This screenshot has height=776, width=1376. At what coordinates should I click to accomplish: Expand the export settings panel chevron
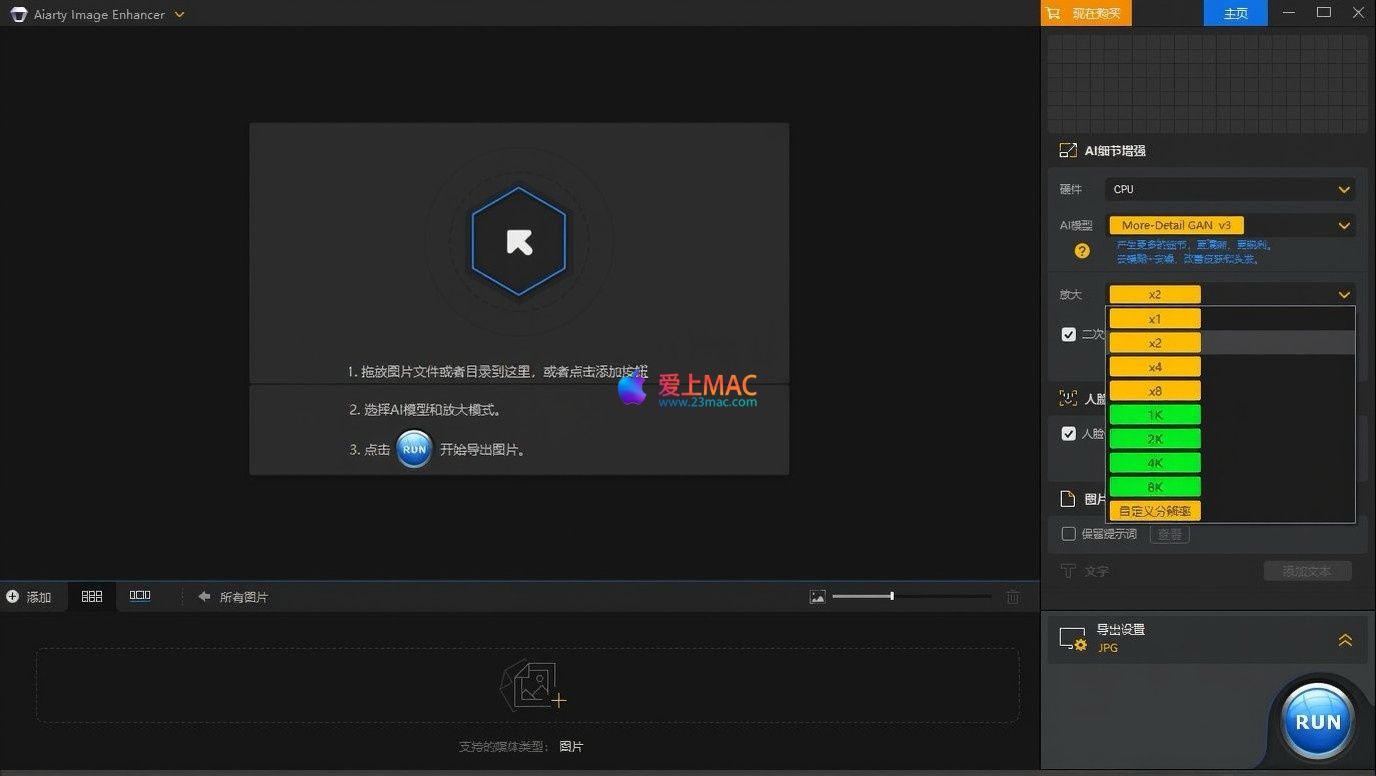click(x=1345, y=640)
